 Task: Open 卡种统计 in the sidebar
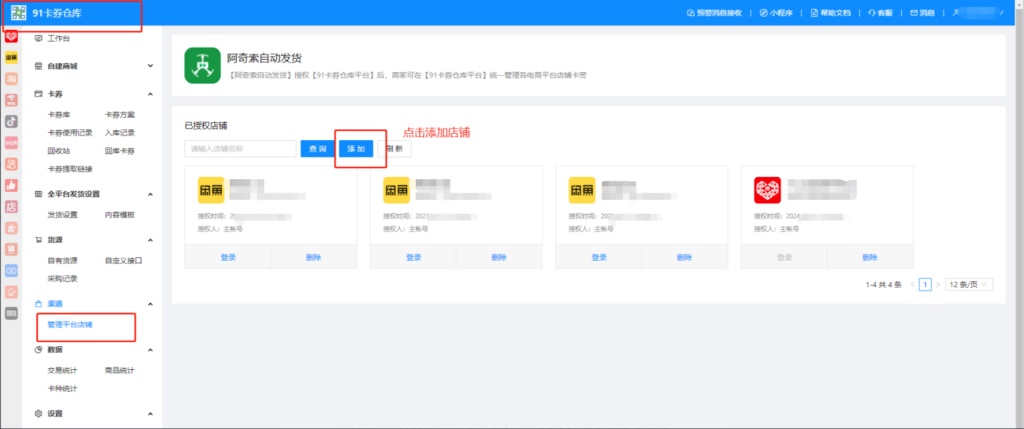point(63,389)
